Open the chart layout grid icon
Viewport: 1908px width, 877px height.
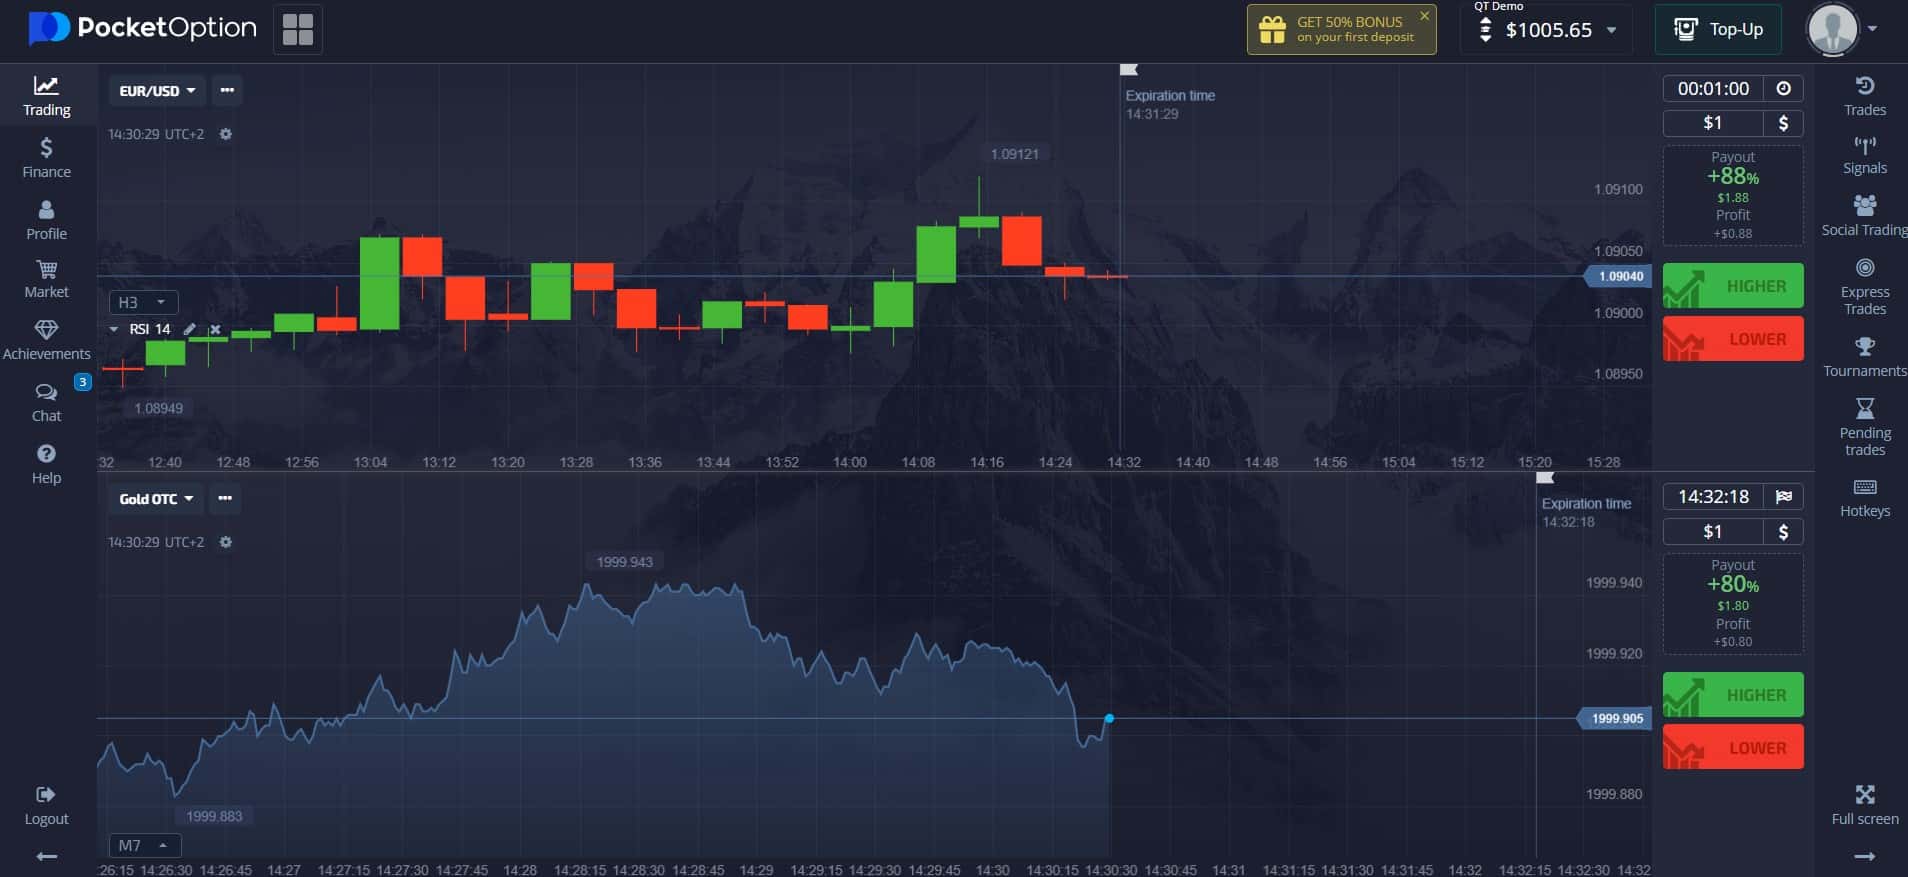pos(297,30)
